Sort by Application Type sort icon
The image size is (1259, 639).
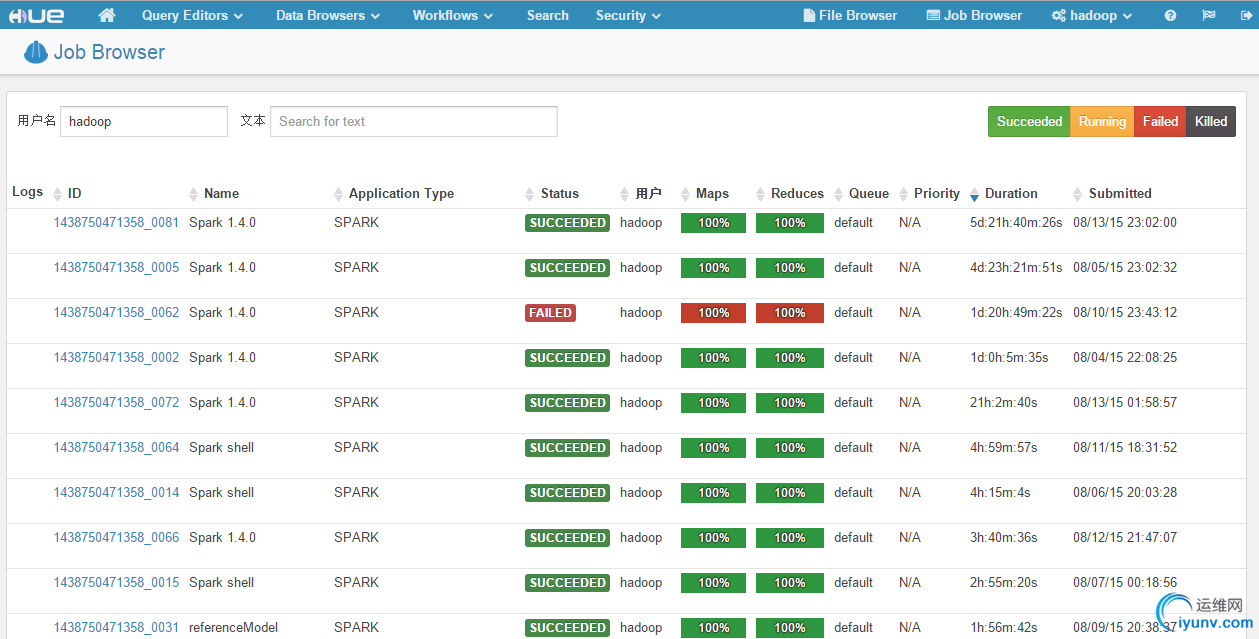click(339, 194)
